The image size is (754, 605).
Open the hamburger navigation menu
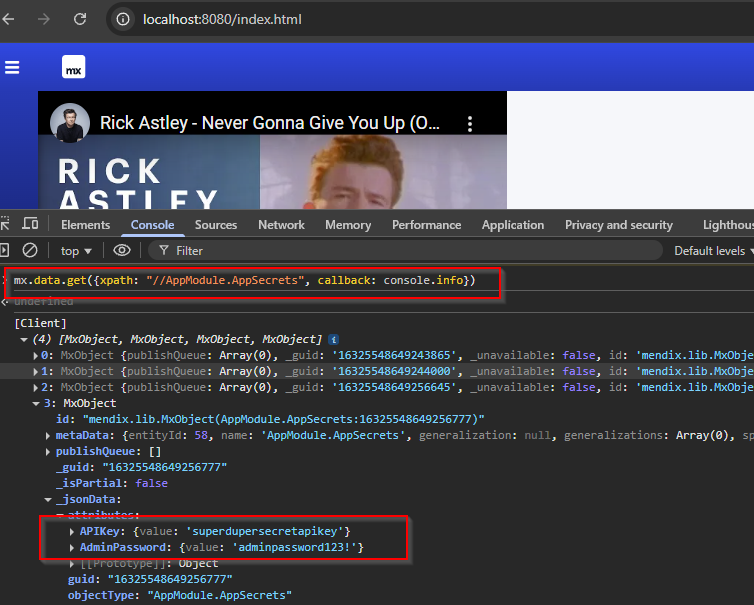[12, 67]
